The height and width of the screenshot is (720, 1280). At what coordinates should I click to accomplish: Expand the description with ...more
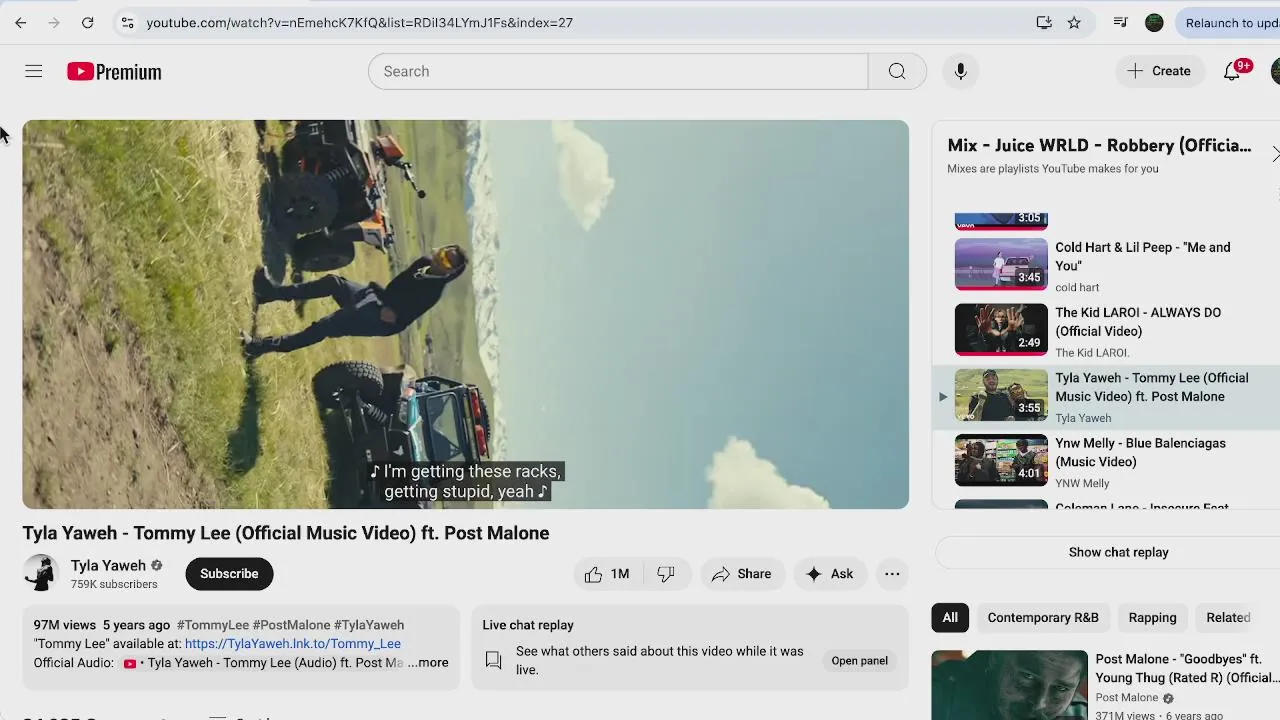click(428, 662)
